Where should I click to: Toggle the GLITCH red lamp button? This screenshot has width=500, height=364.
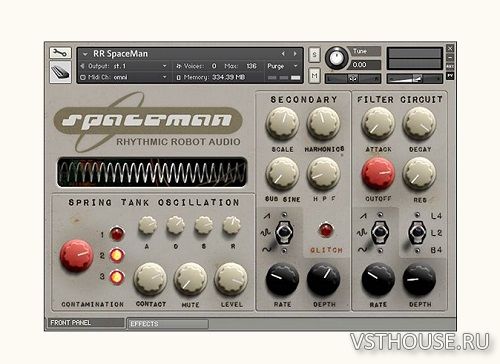(326, 230)
